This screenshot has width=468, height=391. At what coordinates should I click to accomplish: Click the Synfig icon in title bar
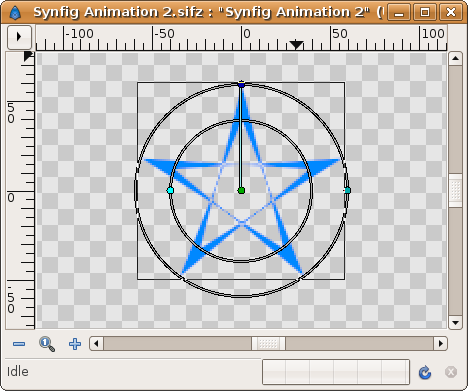(15, 13)
